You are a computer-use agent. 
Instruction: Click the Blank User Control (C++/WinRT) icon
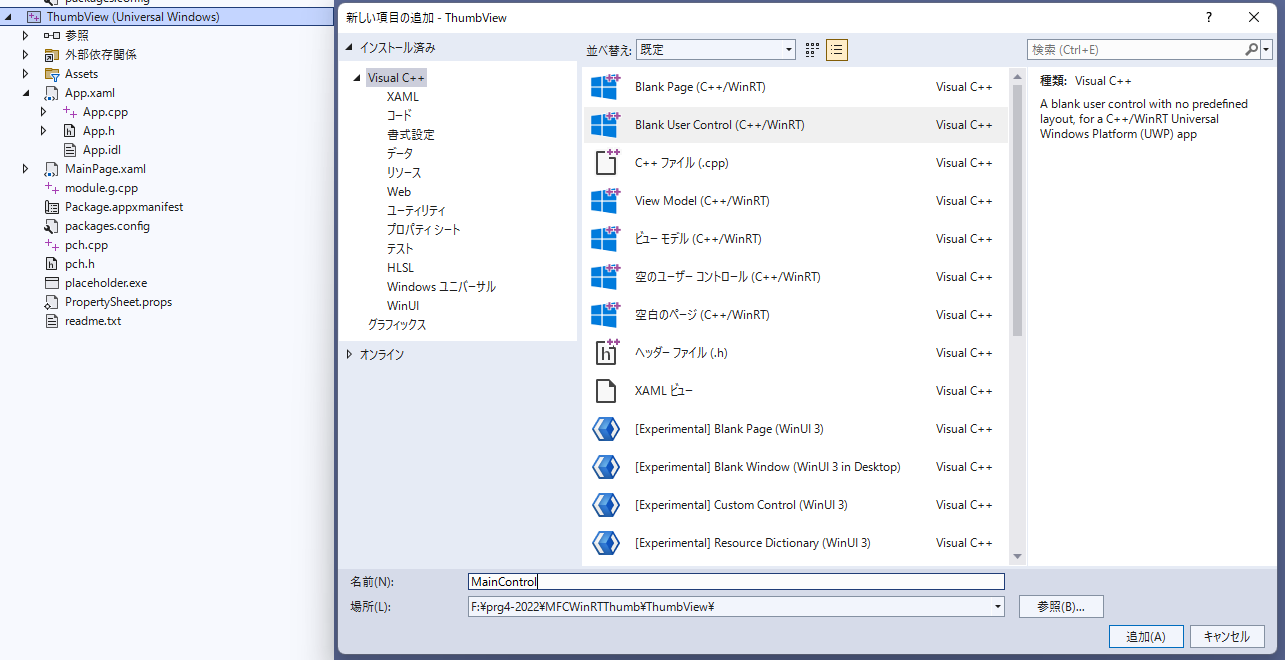[x=605, y=125]
